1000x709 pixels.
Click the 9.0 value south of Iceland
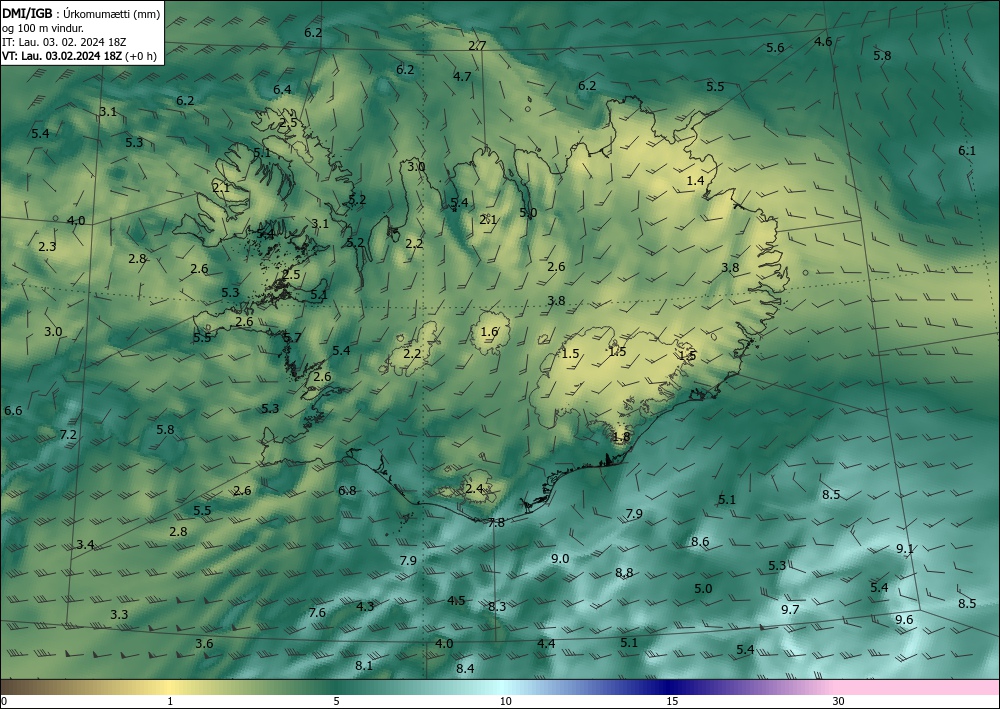[x=560, y=559]
